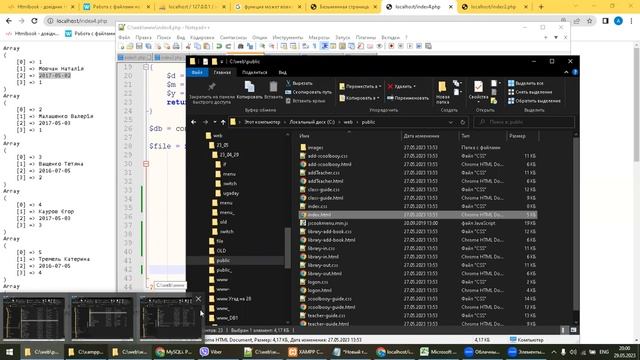Screen dimensions: 640x360
Task: Switch to localhost/index2.php Chrome tab
Action: coord(493,7)
